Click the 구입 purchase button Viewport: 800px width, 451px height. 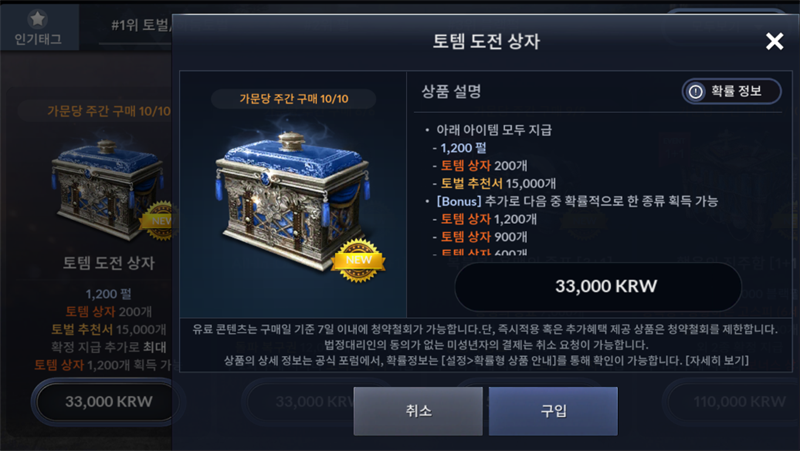pyautogui.click(x=553, y=411)
